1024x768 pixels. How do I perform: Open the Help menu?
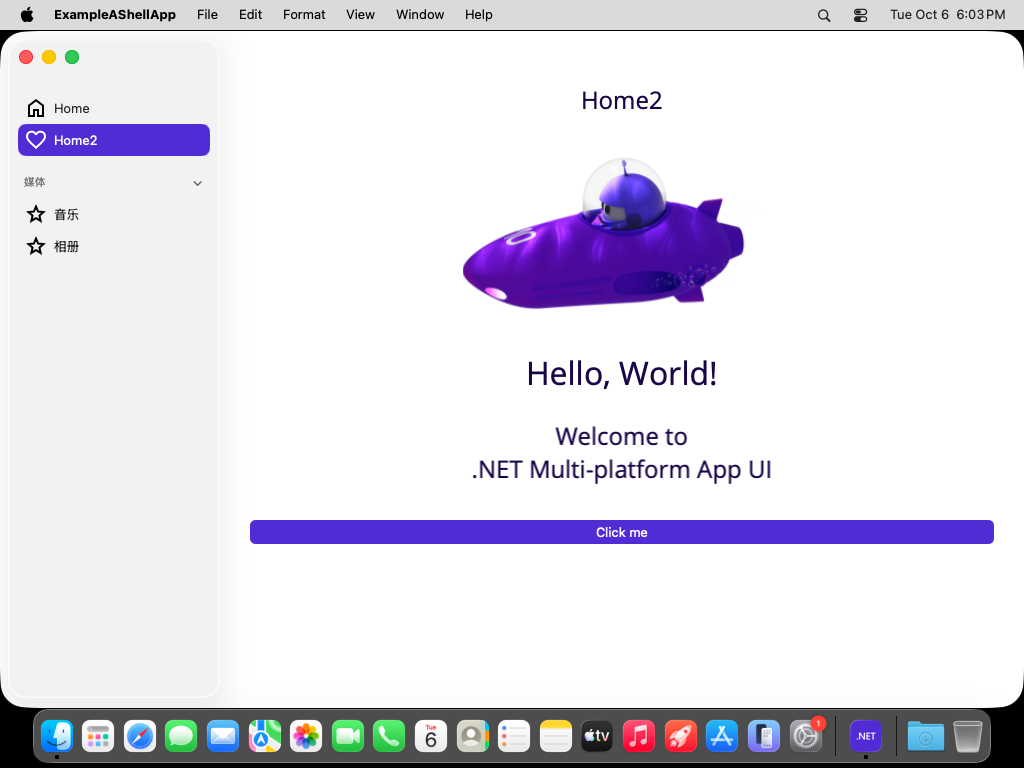[479, 14]
